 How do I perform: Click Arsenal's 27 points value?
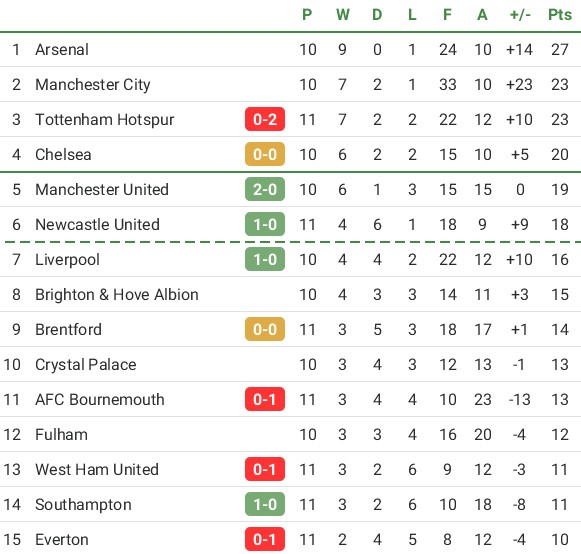[x=560, y=50]
